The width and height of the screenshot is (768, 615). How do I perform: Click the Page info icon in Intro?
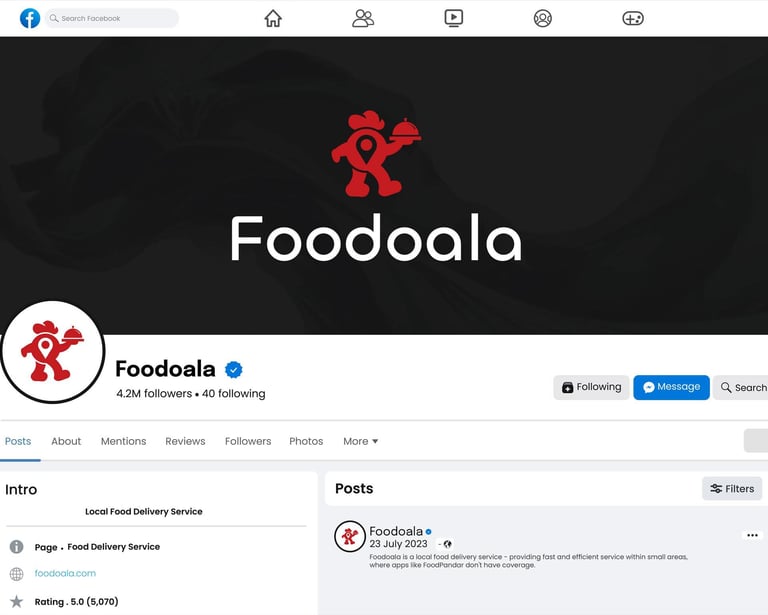17,546
